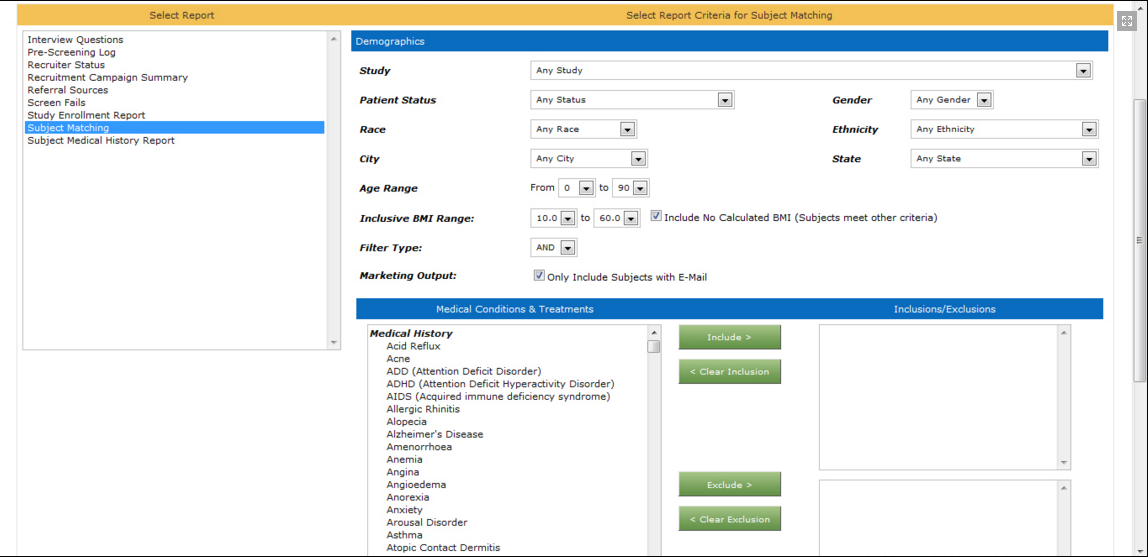Select Screen Fails report

pyautogui.click(x=56, y=102)
